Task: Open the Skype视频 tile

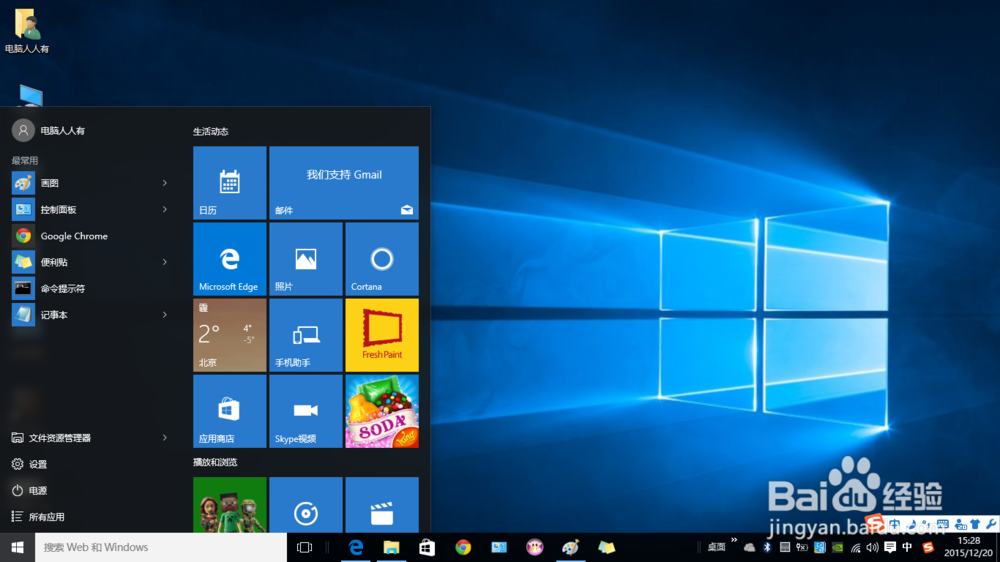Action: tap(305, 411)
